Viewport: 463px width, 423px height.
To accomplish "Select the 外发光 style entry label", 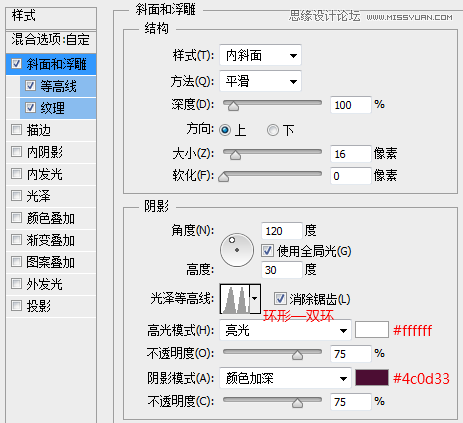I will (x=44, y=284).
